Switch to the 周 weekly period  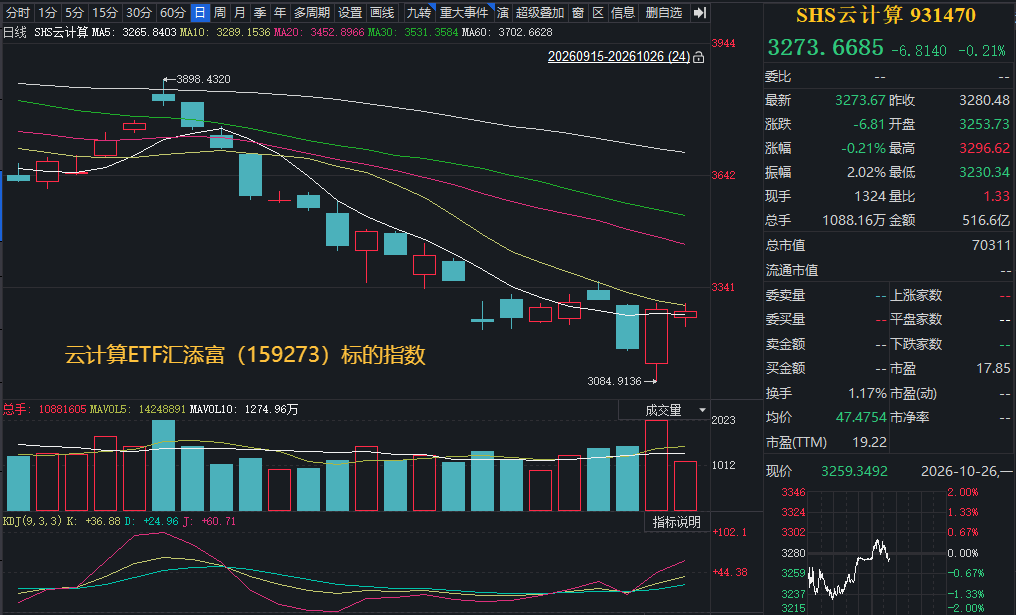point(220,12)
